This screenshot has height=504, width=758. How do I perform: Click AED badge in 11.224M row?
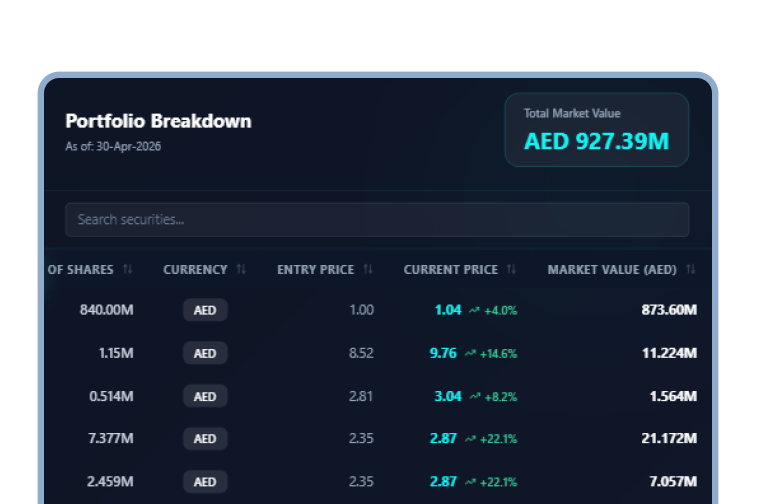click(205, 353)
